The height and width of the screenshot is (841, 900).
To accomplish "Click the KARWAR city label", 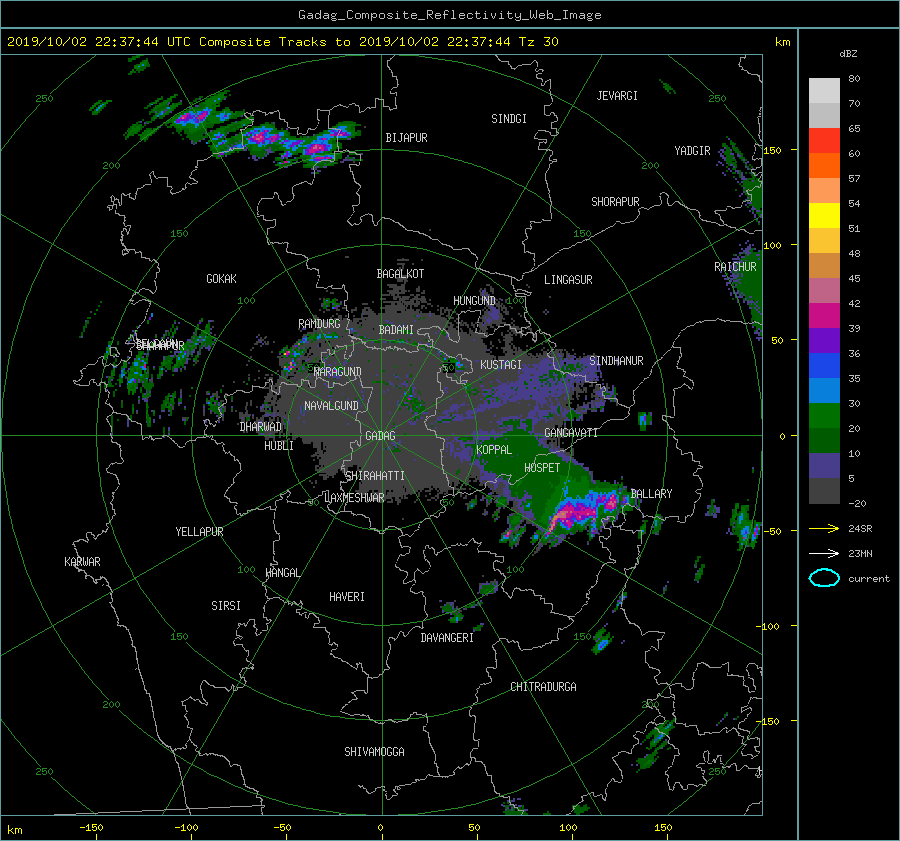I will (x=82, y=562).
